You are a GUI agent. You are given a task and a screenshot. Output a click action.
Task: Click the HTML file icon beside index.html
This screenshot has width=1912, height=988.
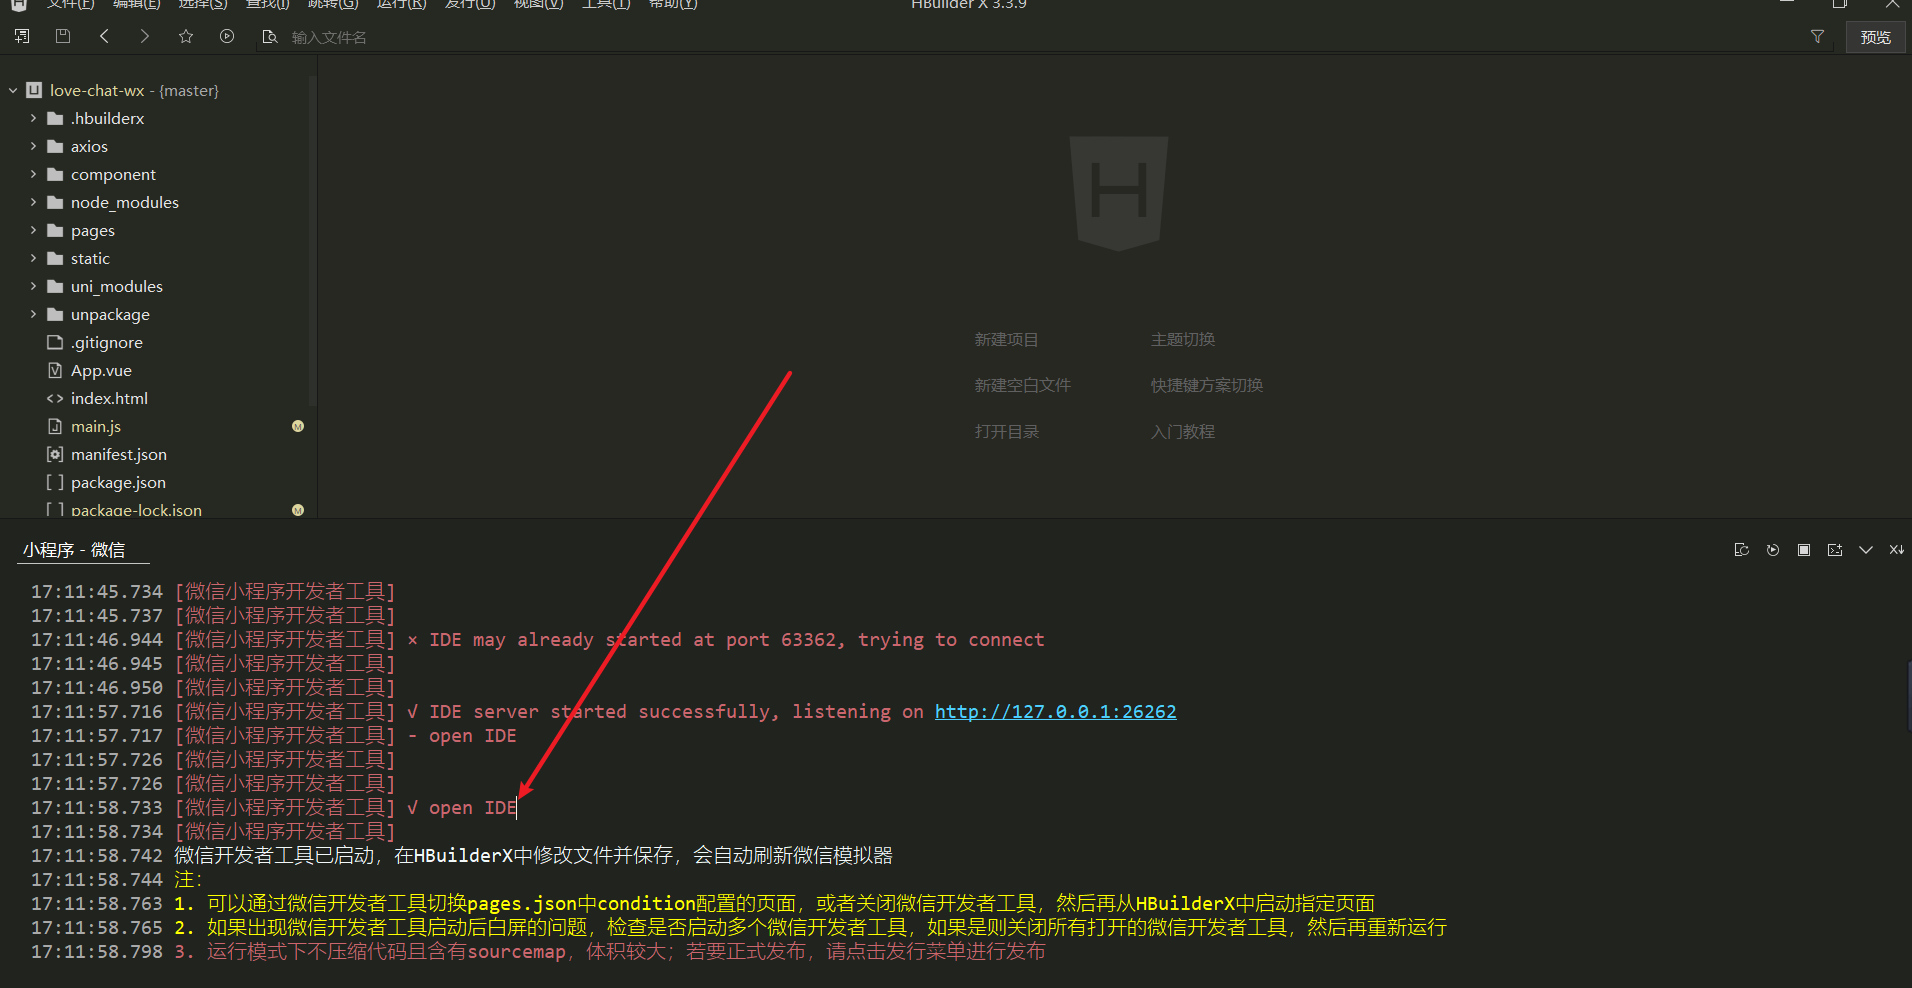[55, 398]
